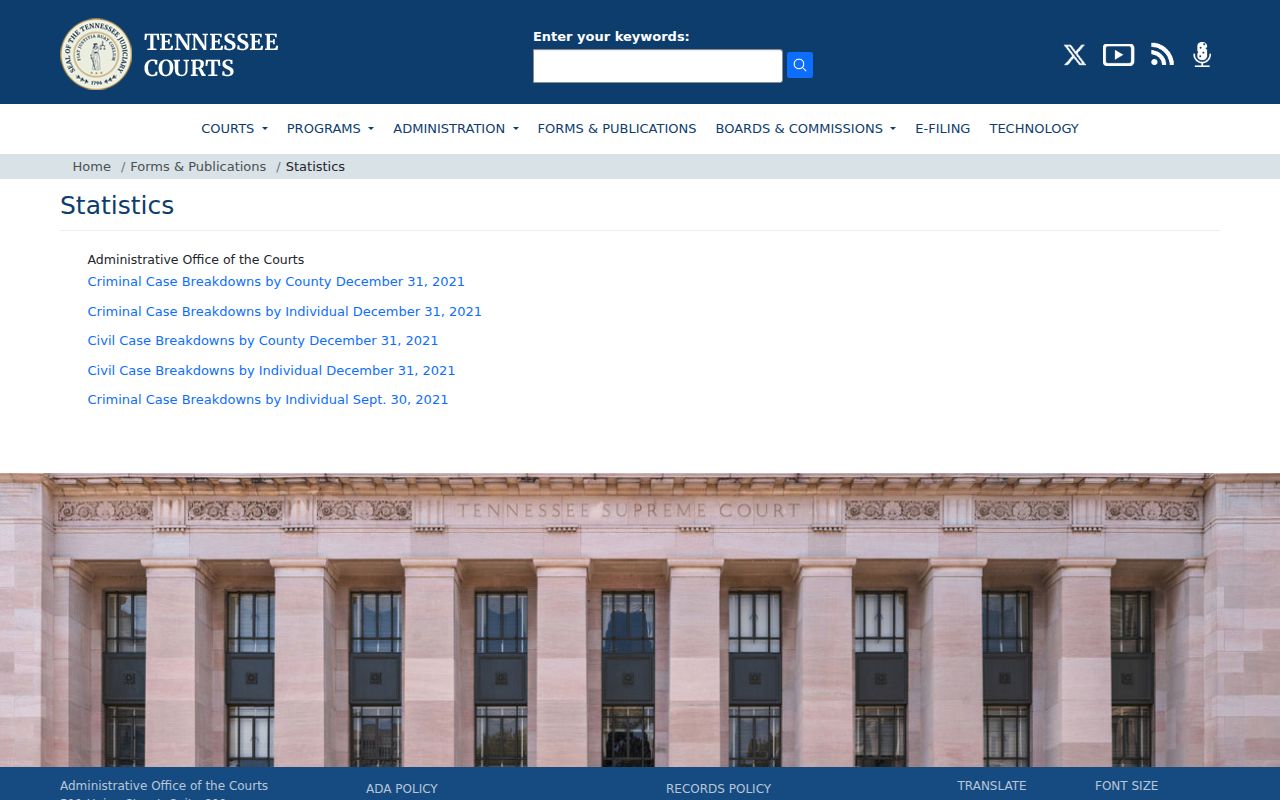Expand the Administration dropdown menu
Image resolution: width=1280 pixels, height=800 pixels.
pos(456,128)
